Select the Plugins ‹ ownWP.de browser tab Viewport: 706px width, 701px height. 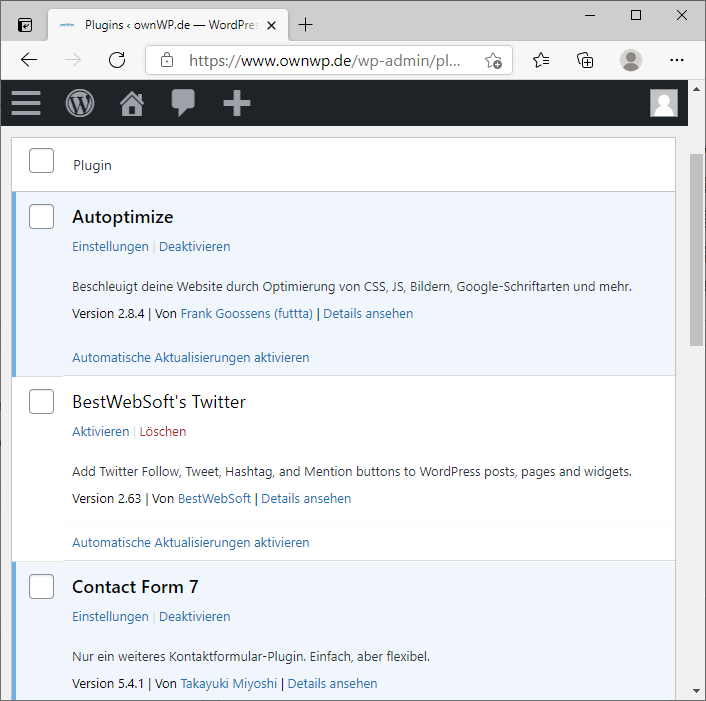tap(168, 25)
